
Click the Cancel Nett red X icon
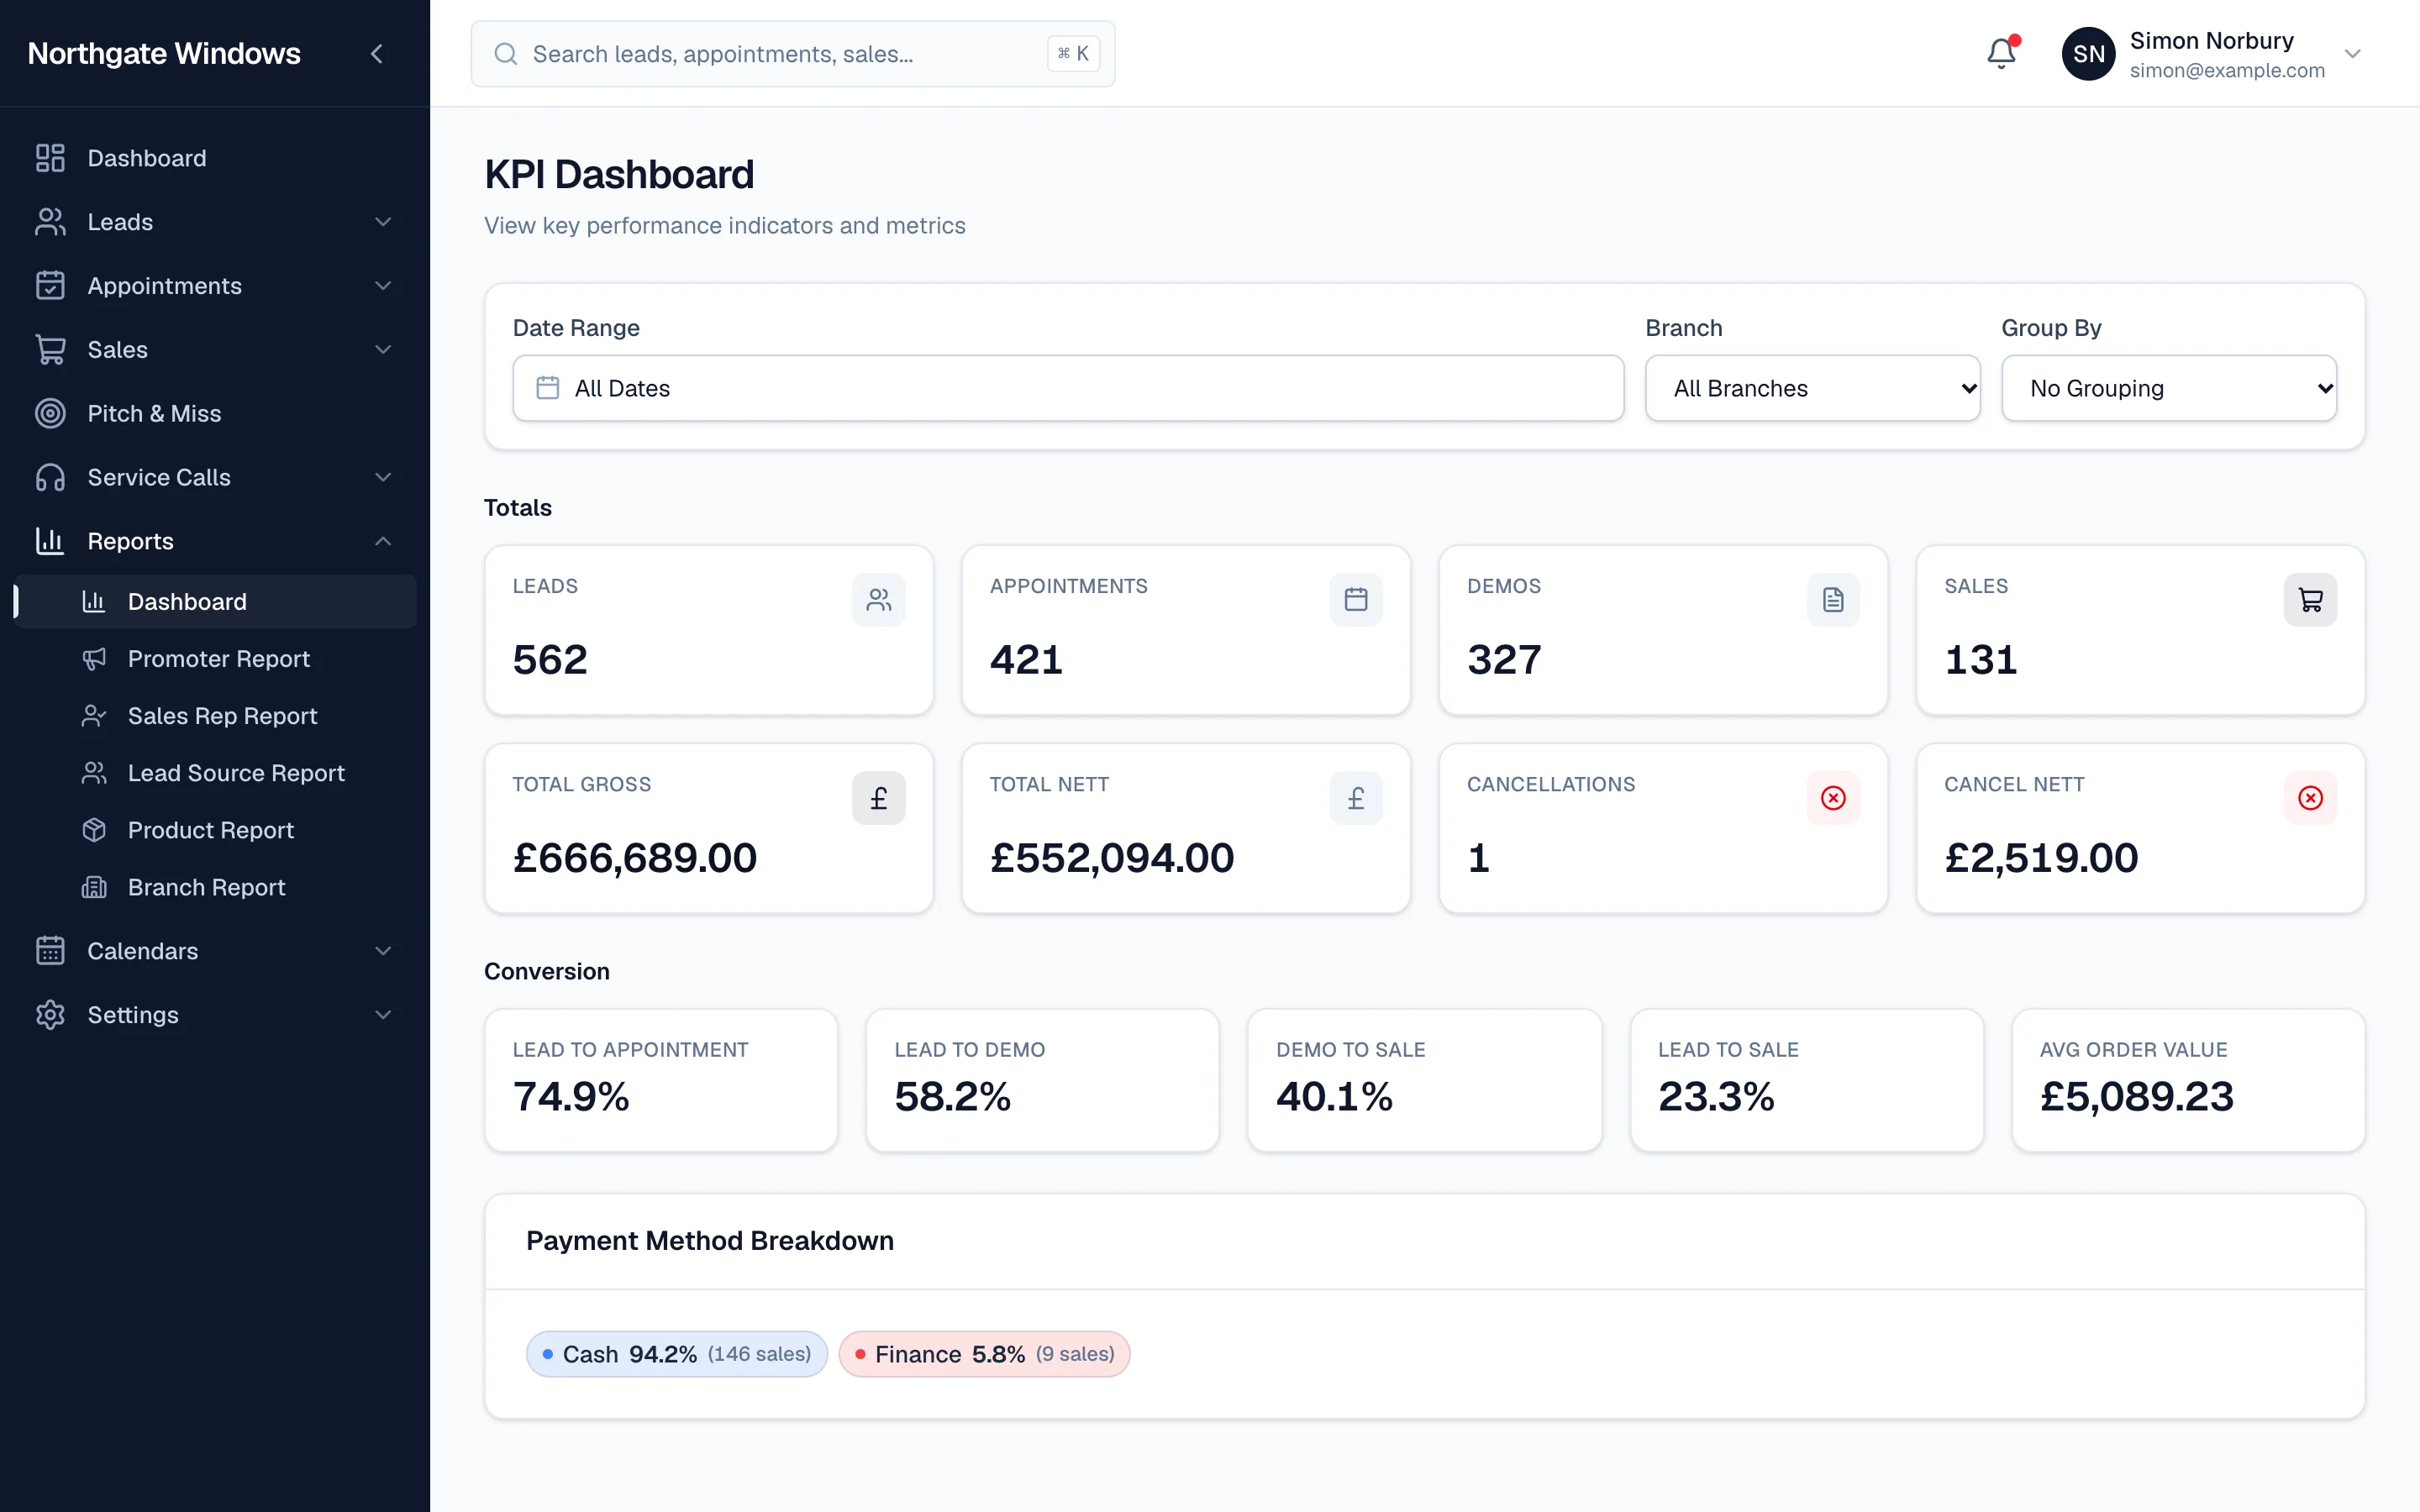pyautogui.click(x=2310, y=798)
